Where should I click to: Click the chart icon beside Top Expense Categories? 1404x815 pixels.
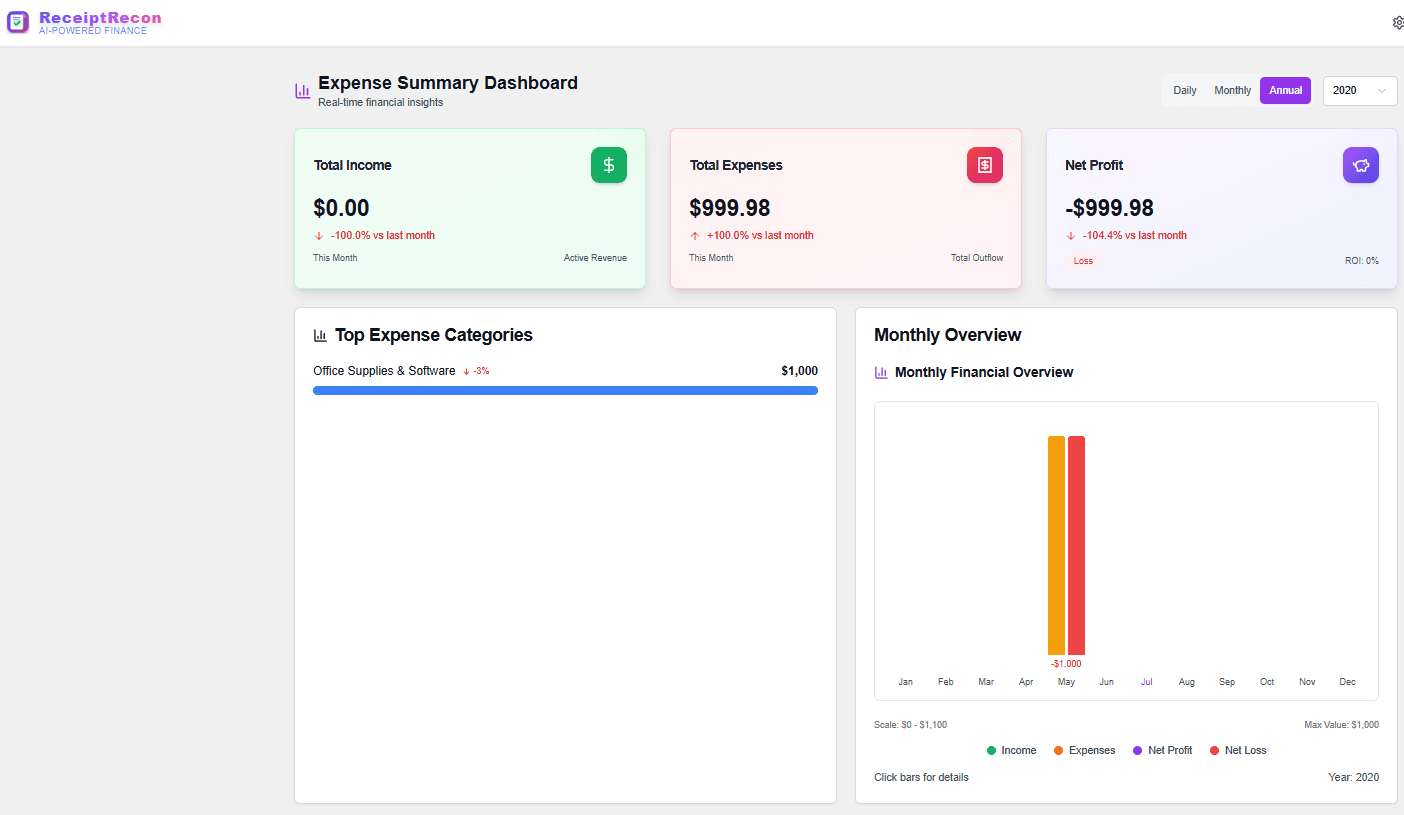point(320,335)
